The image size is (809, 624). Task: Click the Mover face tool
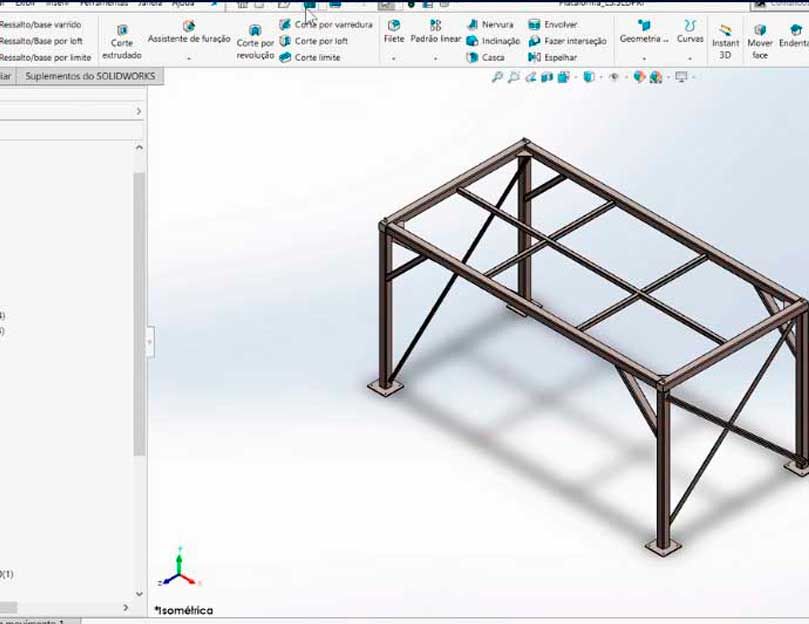[761, 42]
